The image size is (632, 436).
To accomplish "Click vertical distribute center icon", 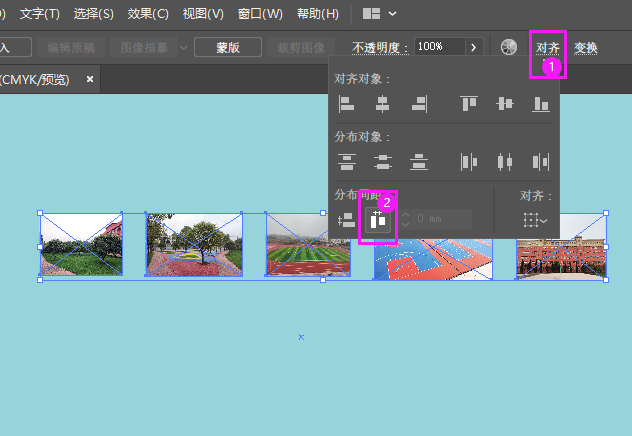I will click(x=383, y=162).
